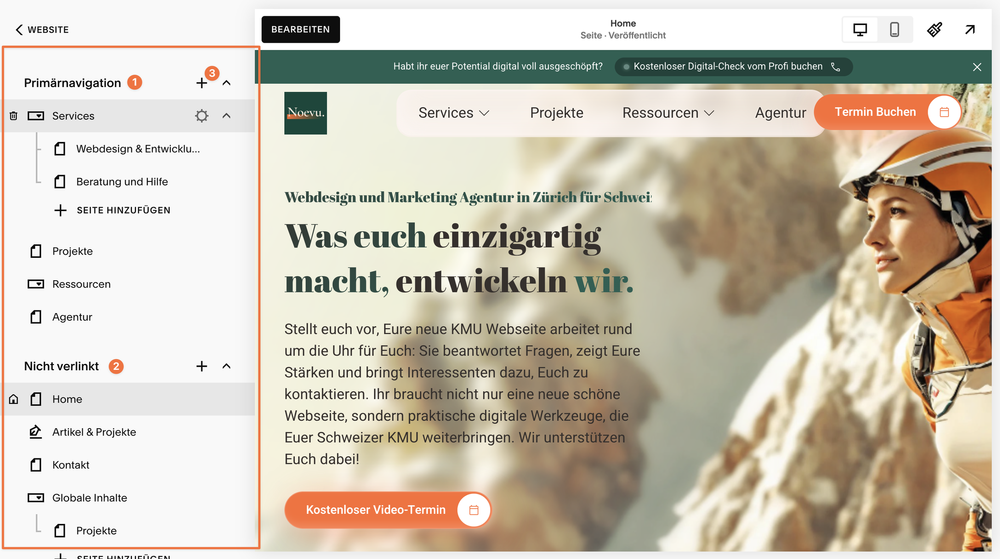Image resolution: width=1000 pixels, height=559 pixels.
Task: Open Services folder settings gear
Action: [x=202, y=116]
